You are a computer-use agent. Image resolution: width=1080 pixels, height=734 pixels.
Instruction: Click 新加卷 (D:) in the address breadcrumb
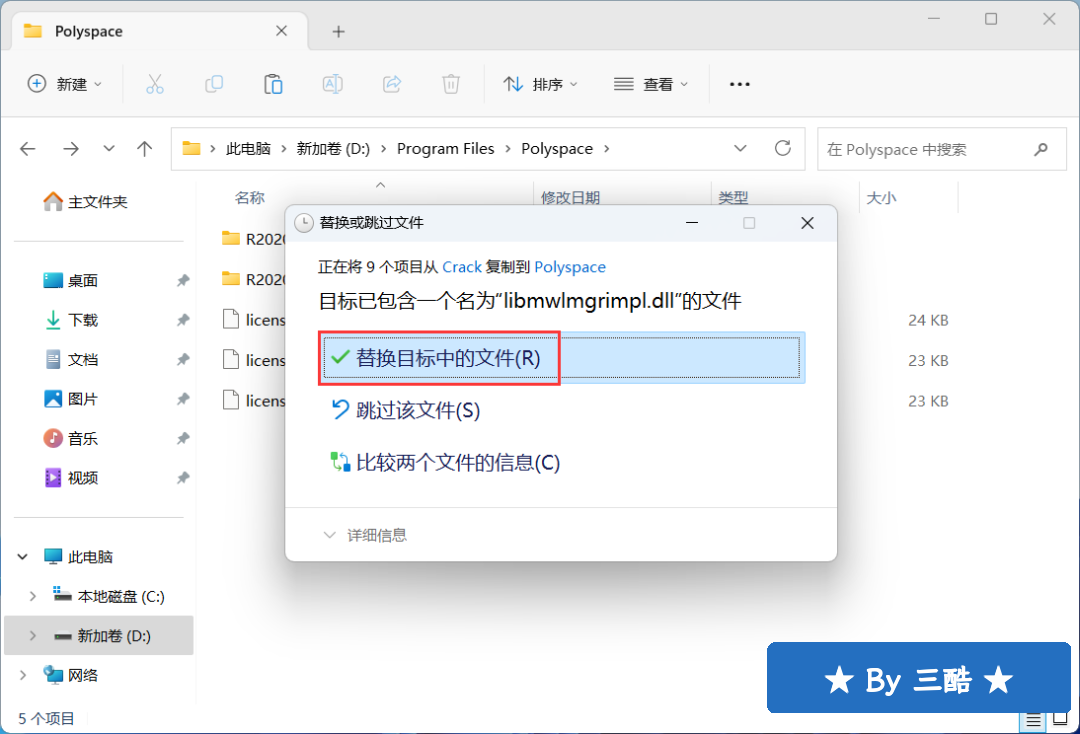coord(333,149)
